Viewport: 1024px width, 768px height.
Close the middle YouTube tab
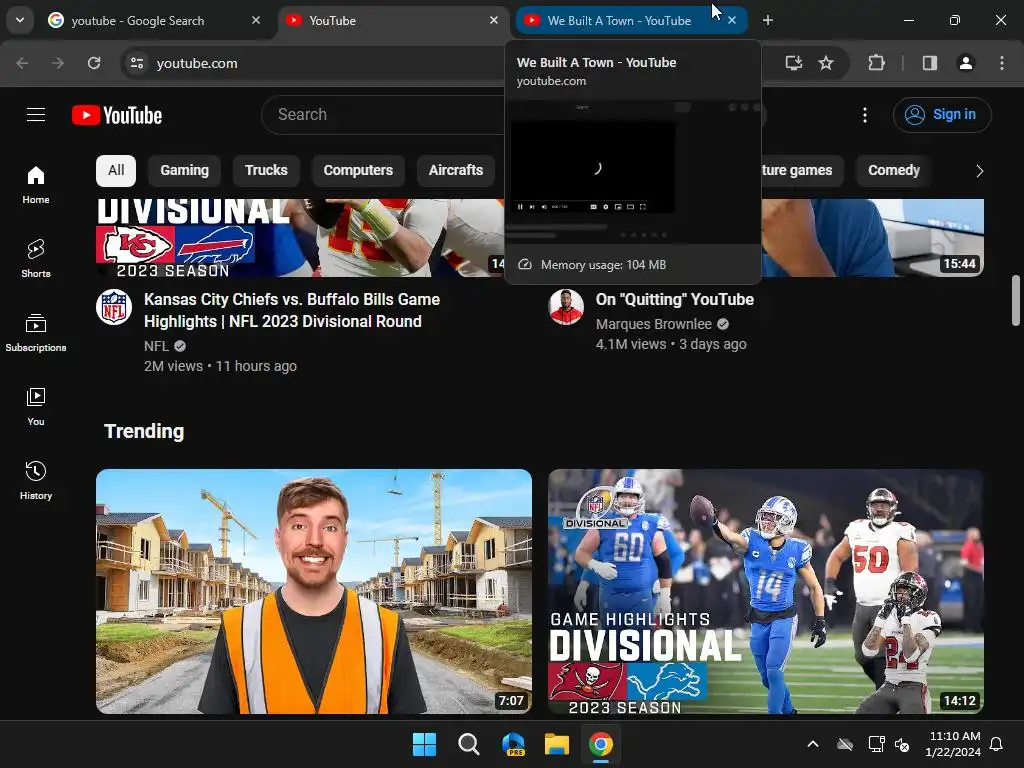click(494, 20)
